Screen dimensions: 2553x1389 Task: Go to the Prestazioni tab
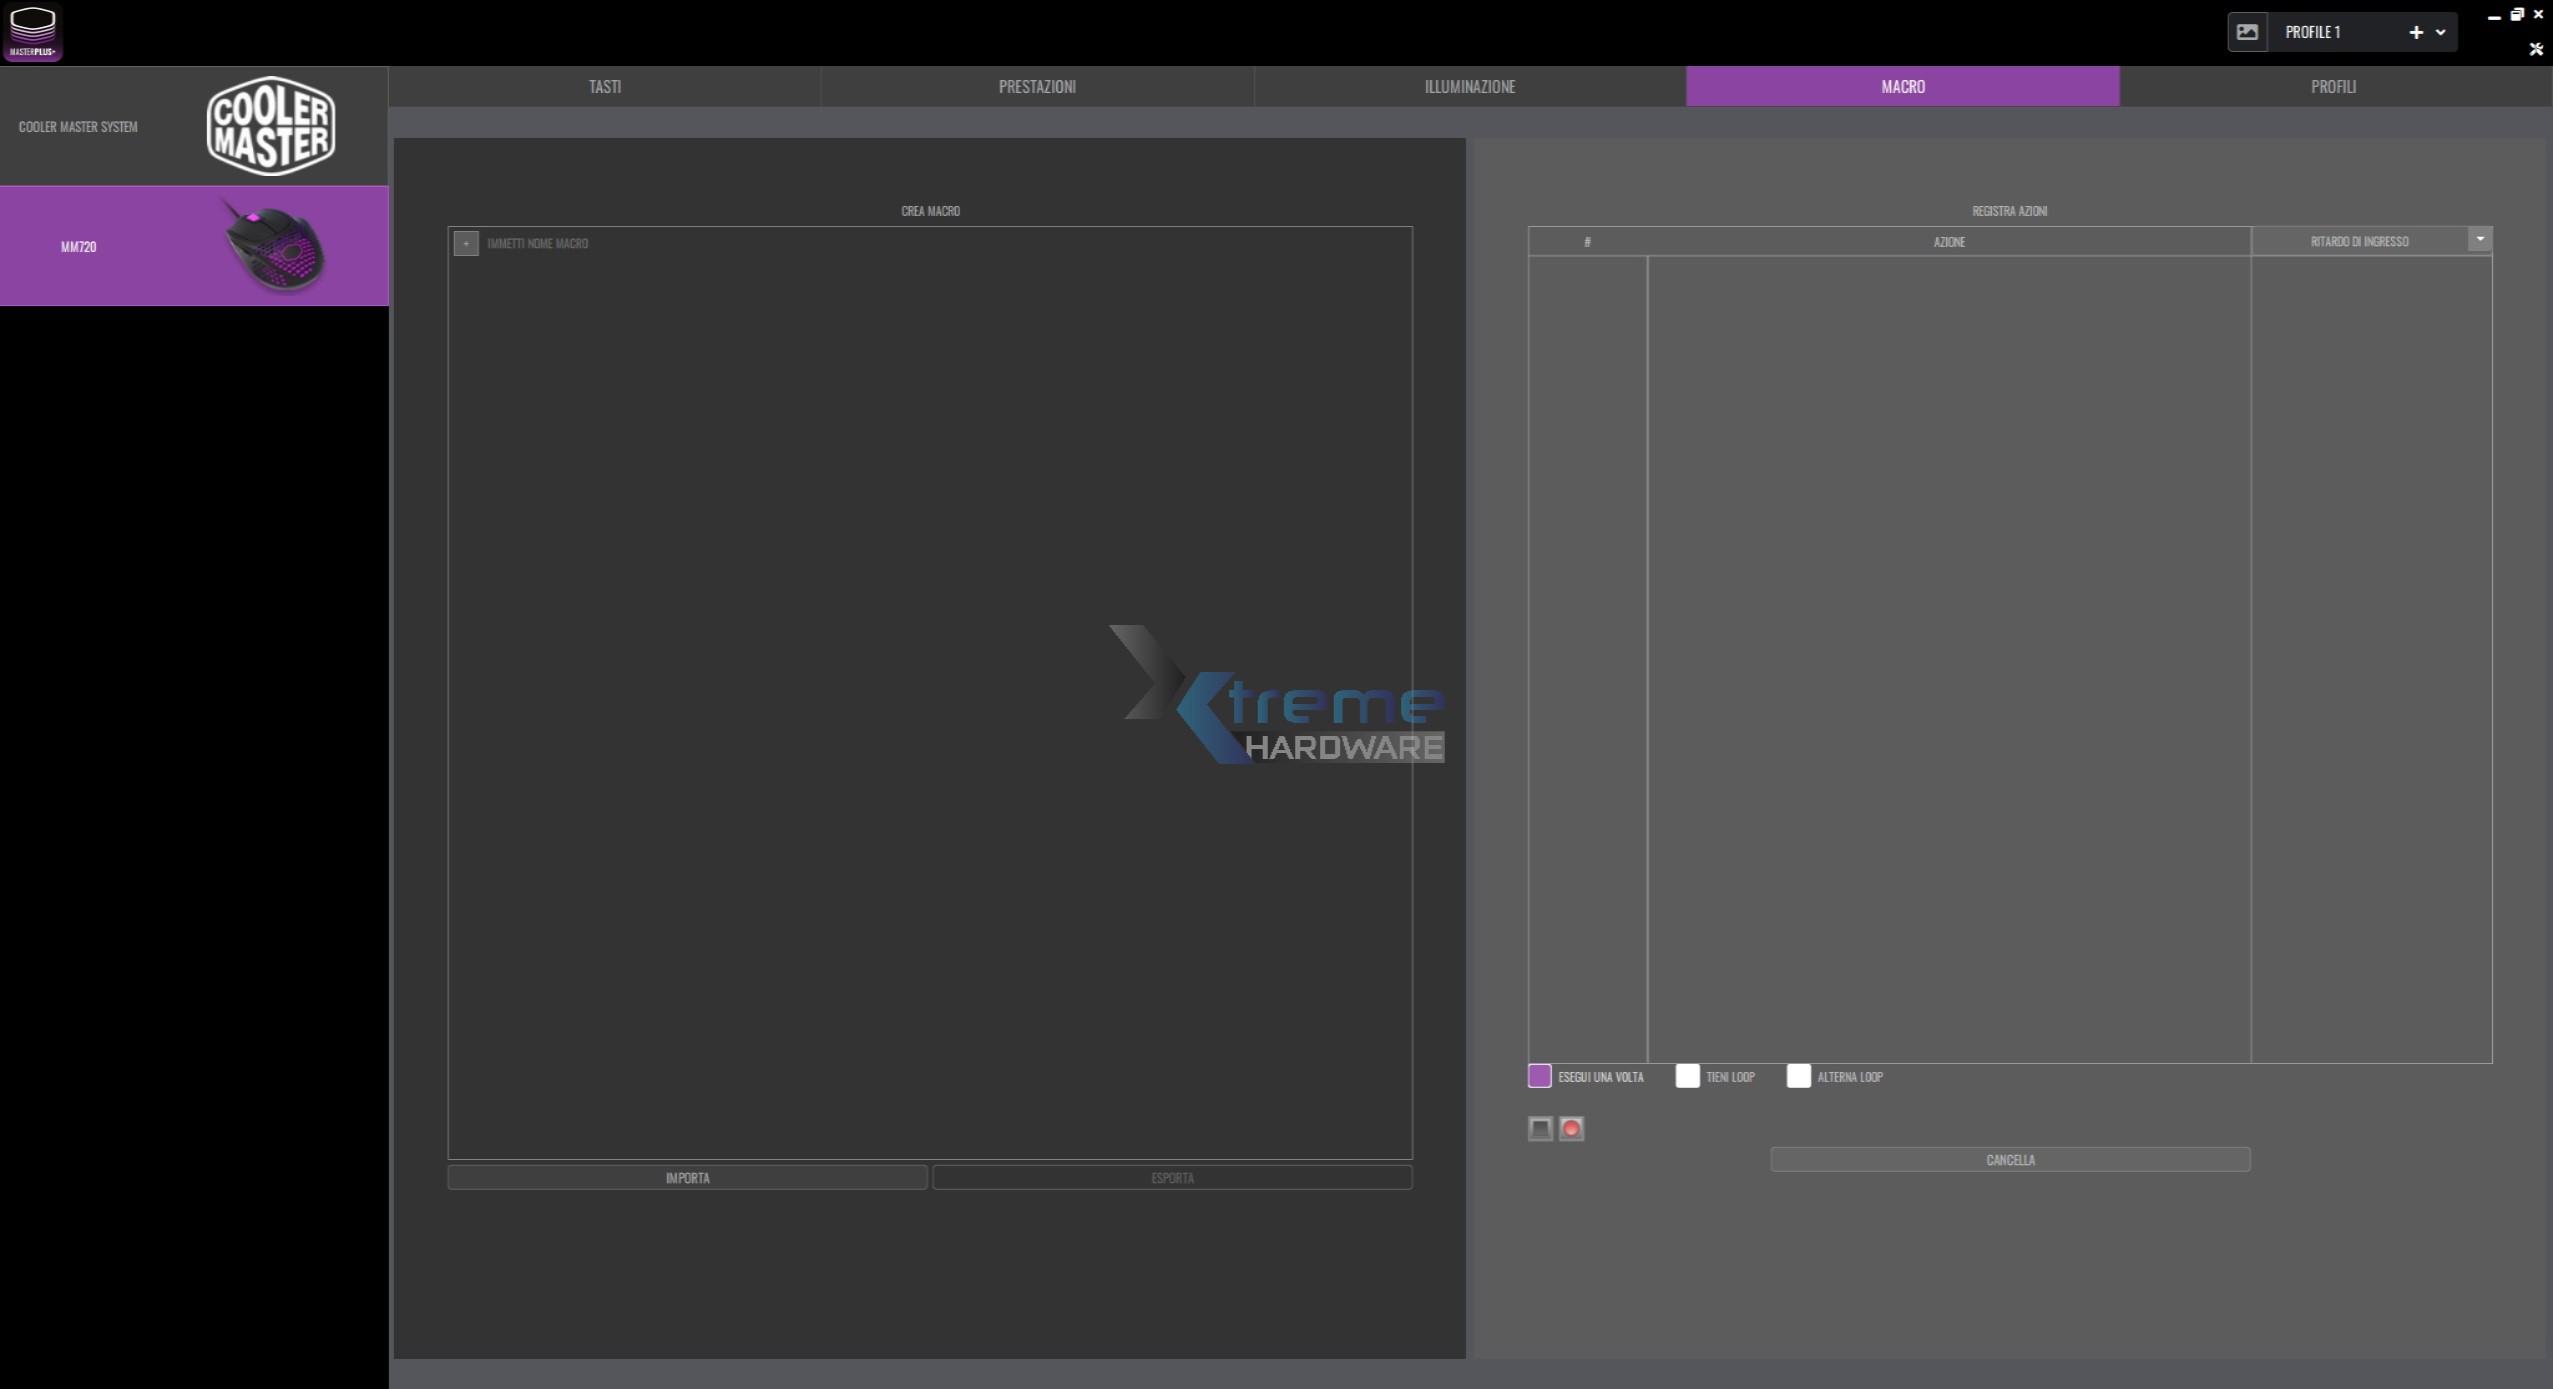[1037, 87]
